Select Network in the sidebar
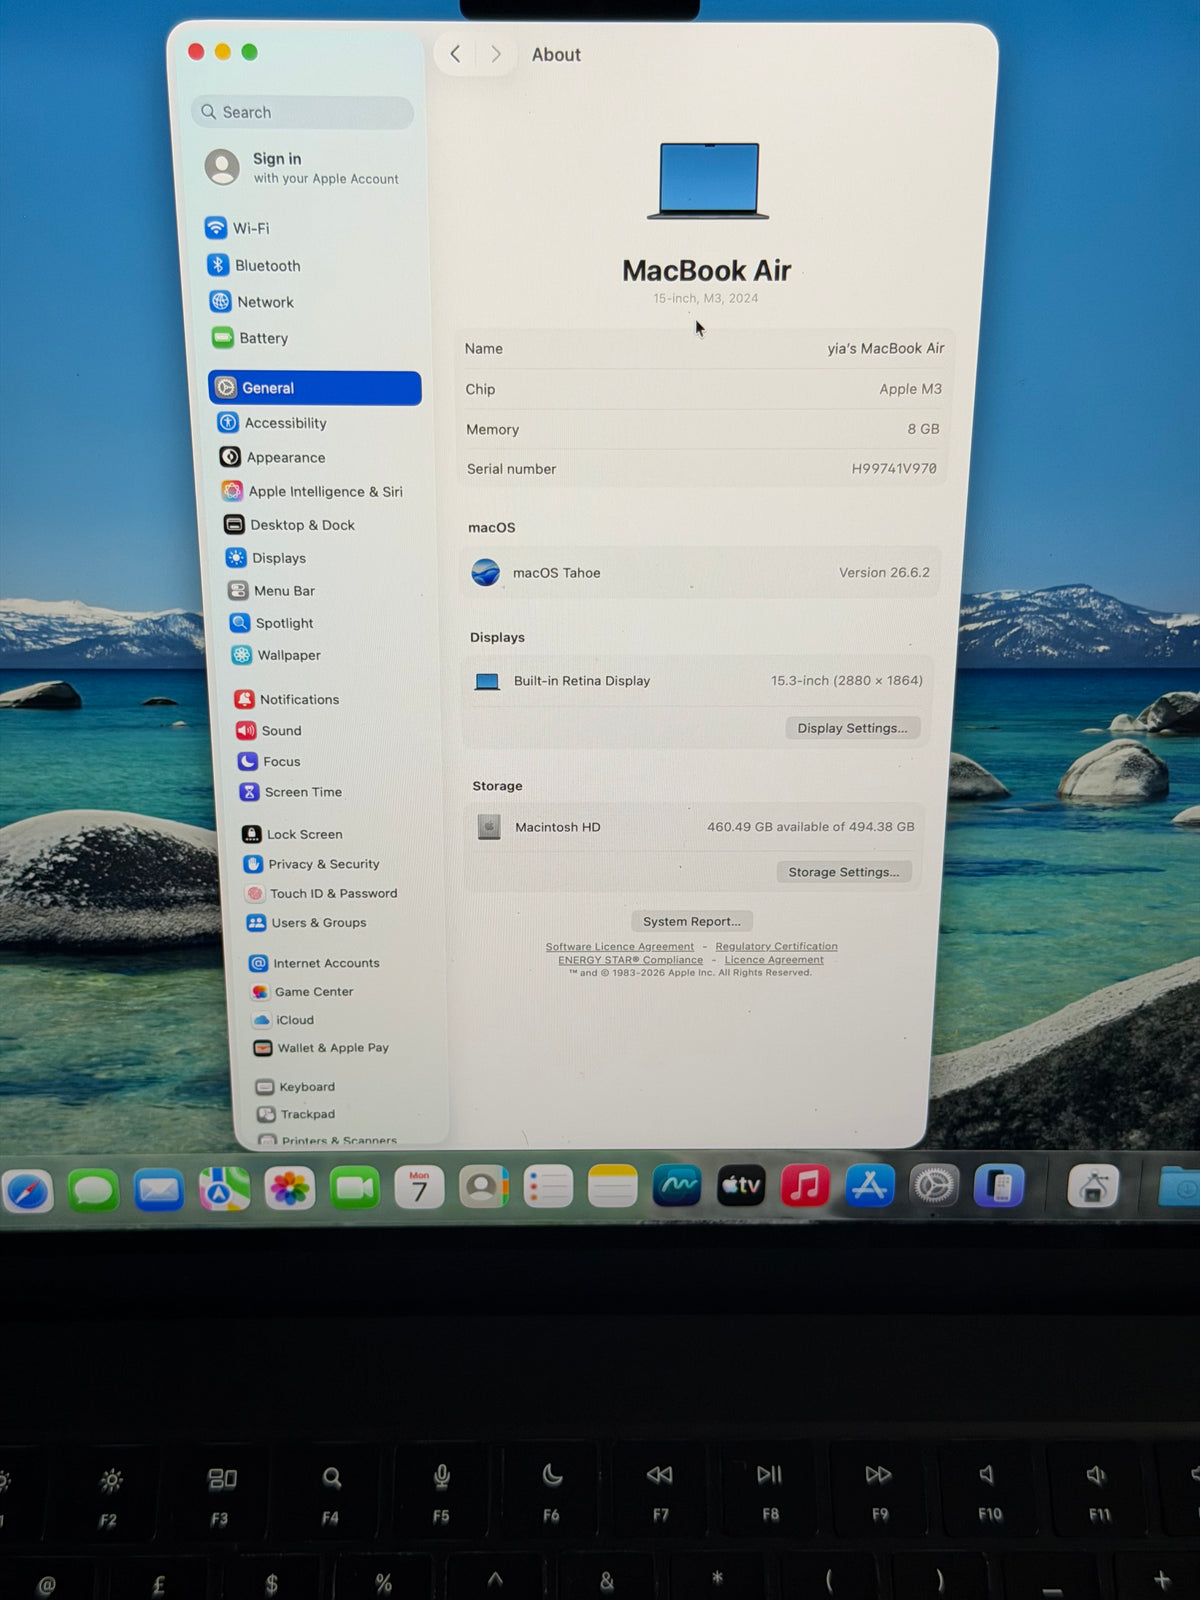1200x1600 pixels. coord(251,302)
